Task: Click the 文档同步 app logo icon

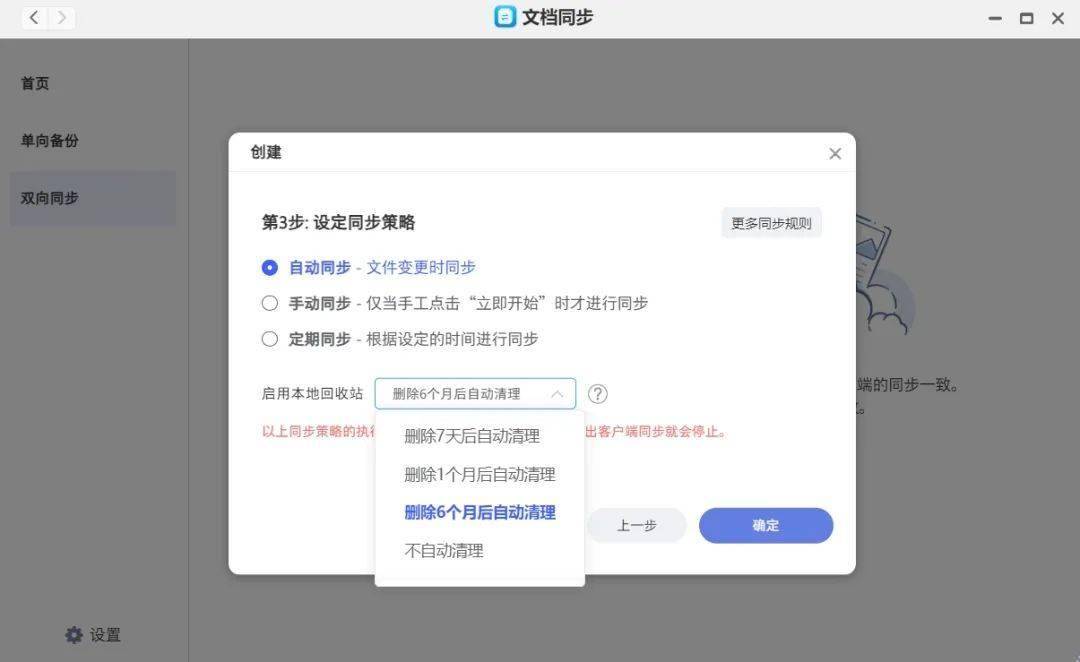Action: coord(505,17)
